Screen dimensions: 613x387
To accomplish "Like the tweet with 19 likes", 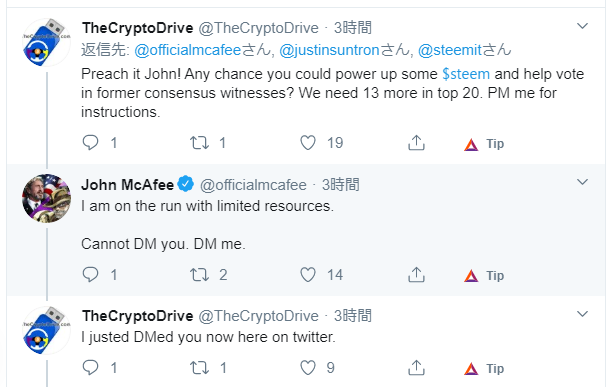I will tap(308, 143).
